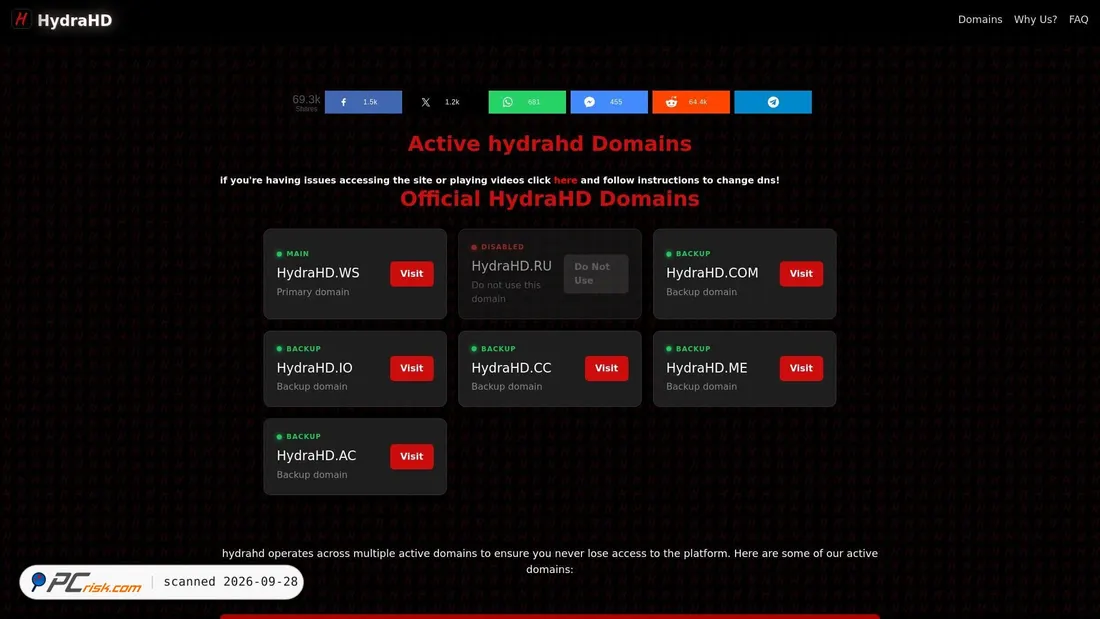Image resolution: width=1100 pixels, height=619 pixels.
Task: Visit the HydraHD.AC backup domain
Action: pyautogui.click(x=412, y=456)
